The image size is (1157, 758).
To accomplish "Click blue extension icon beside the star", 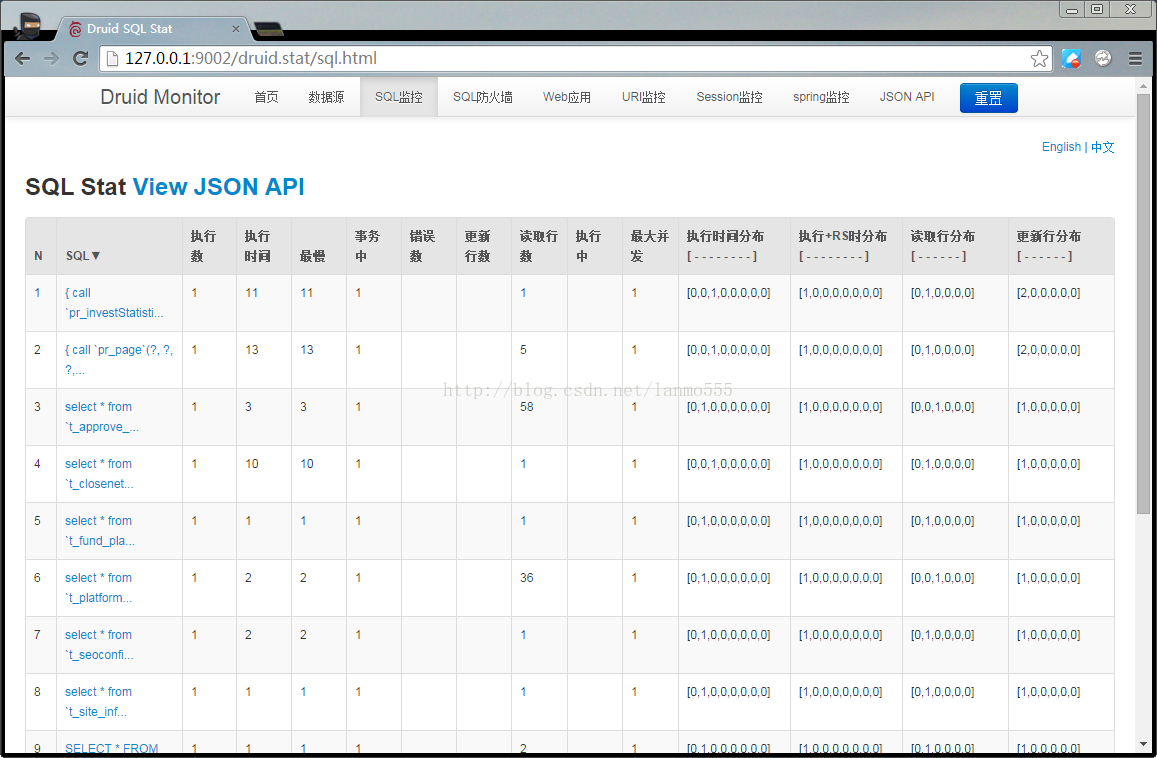I will pyautogui.click(x=1071, y=58).
